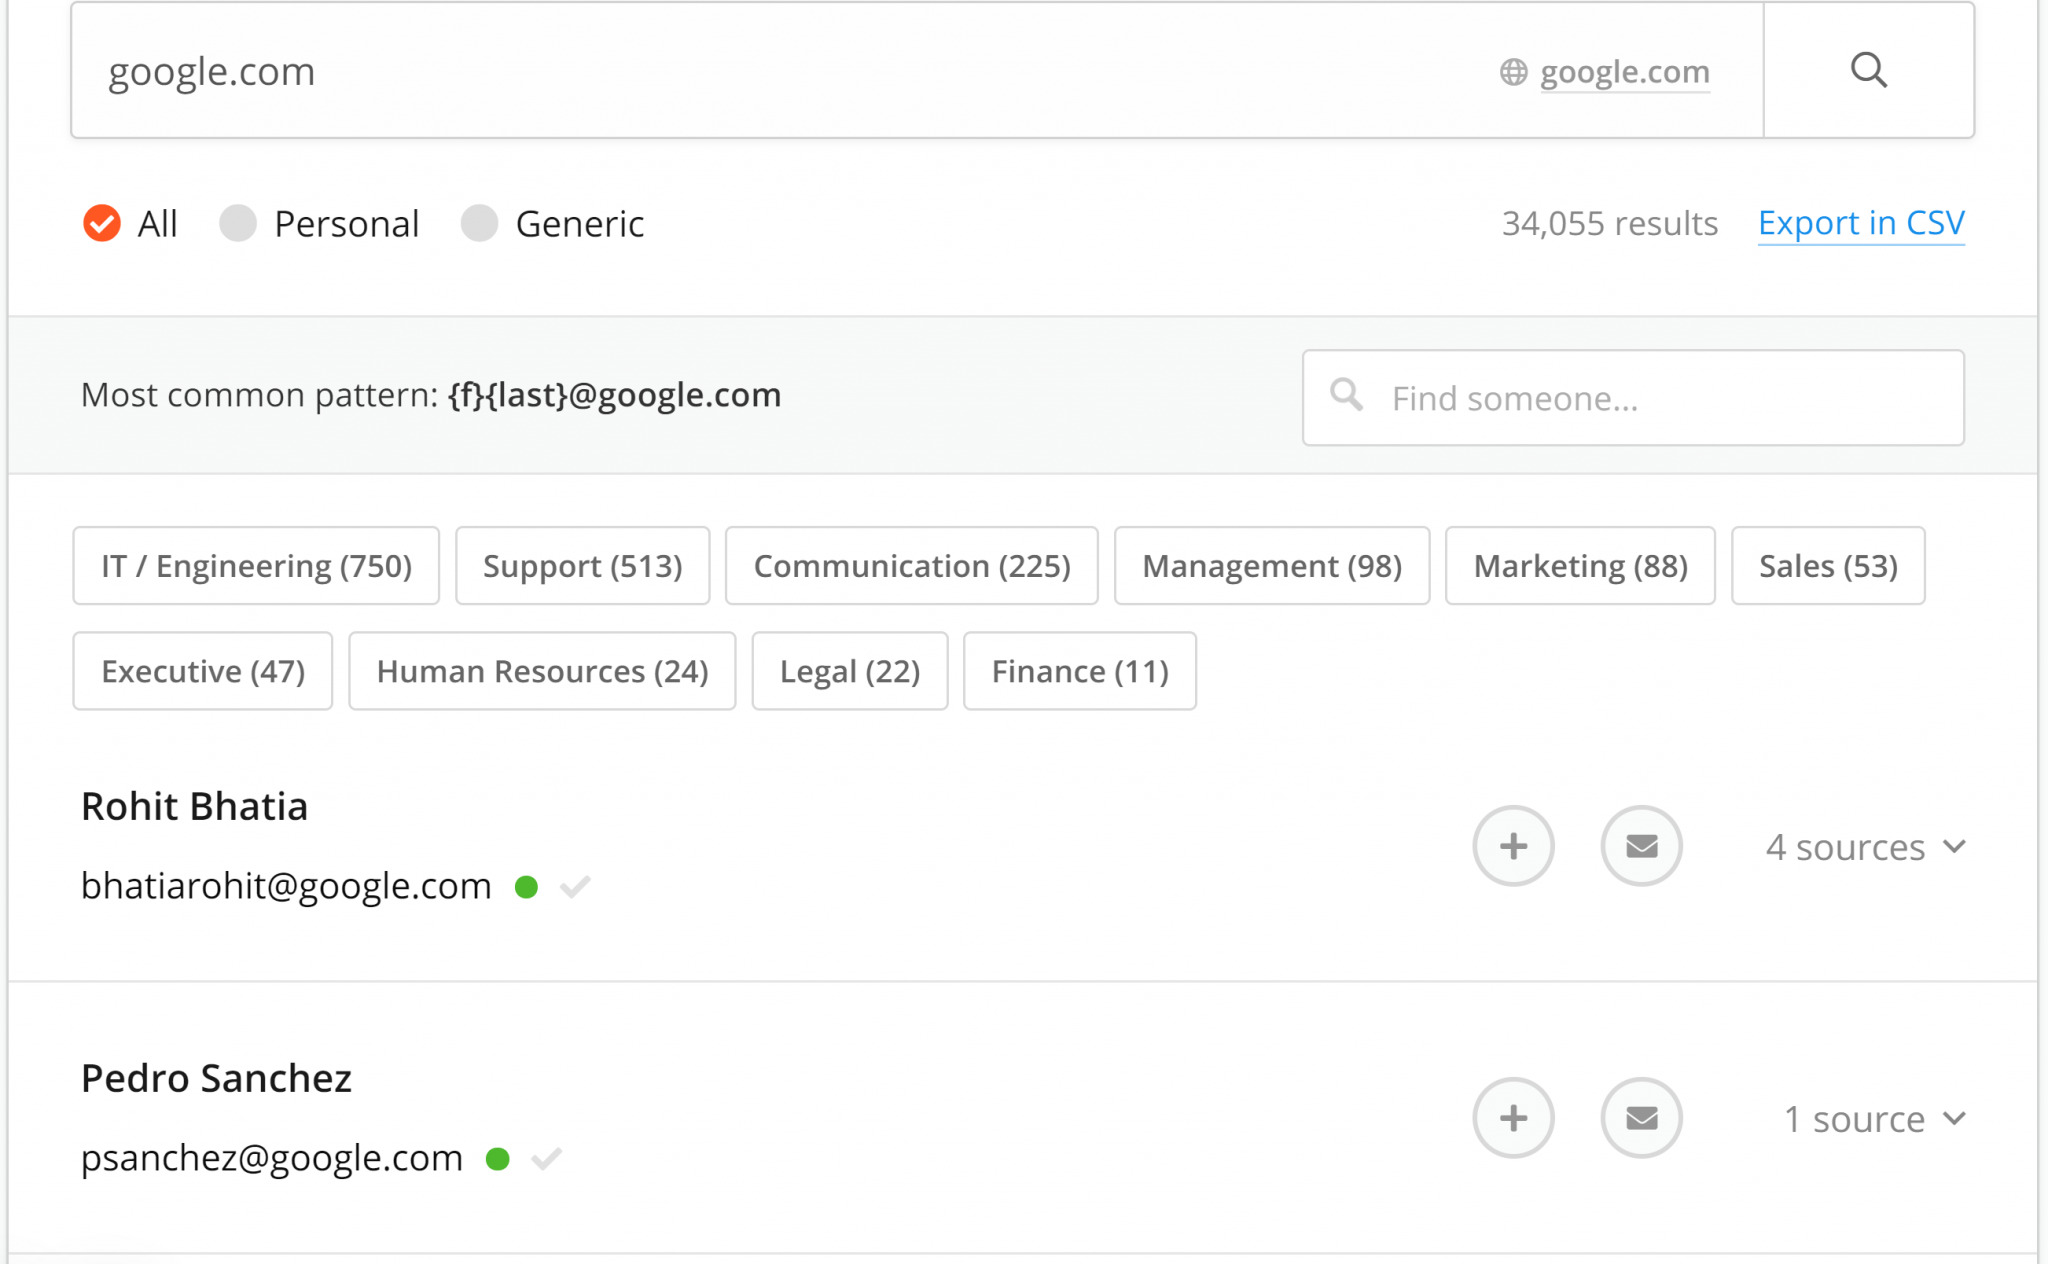
Task: Select the Generic filter
Action: [x=480, y=223]
